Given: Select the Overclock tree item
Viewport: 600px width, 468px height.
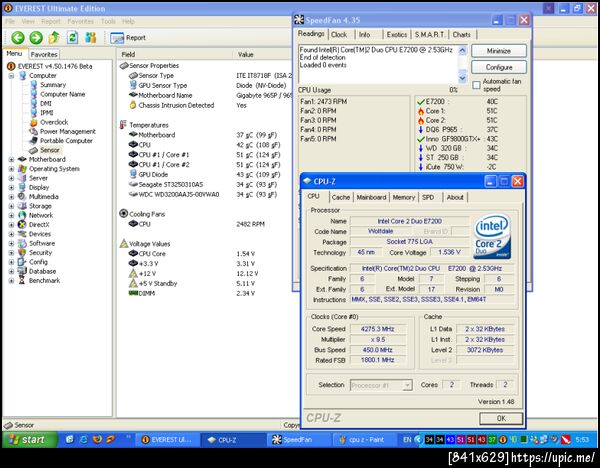Looking at the screenshot, I should click(54, 122).
